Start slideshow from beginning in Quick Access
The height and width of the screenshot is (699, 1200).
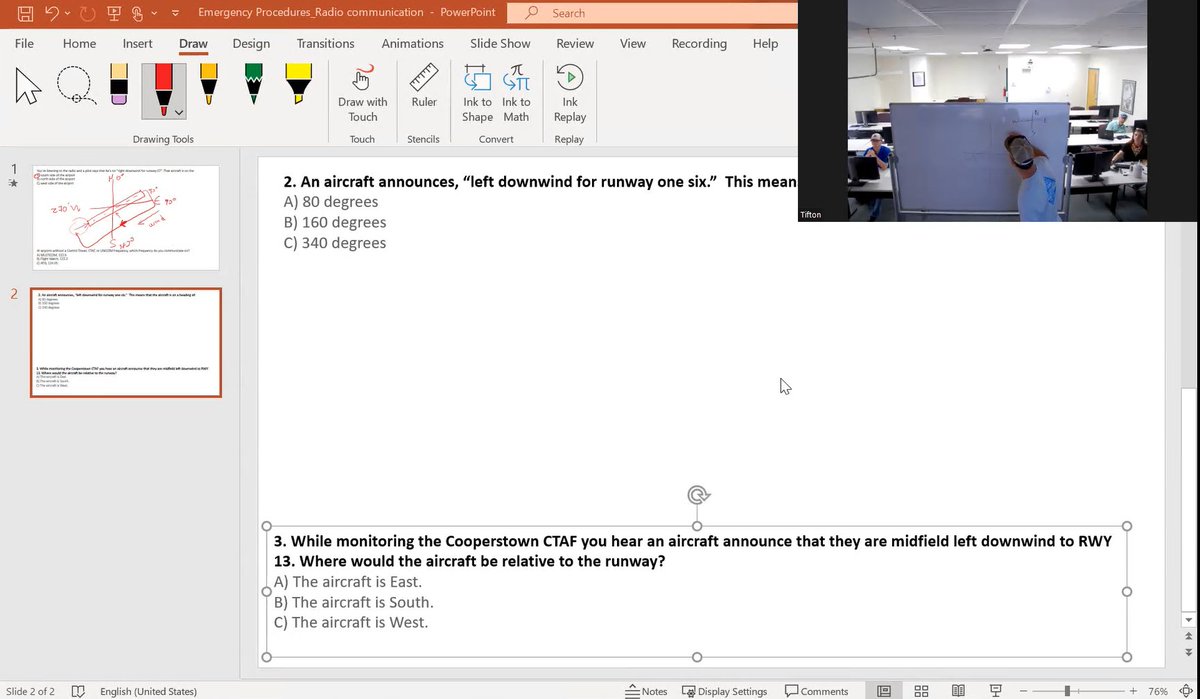pos(113,13)
